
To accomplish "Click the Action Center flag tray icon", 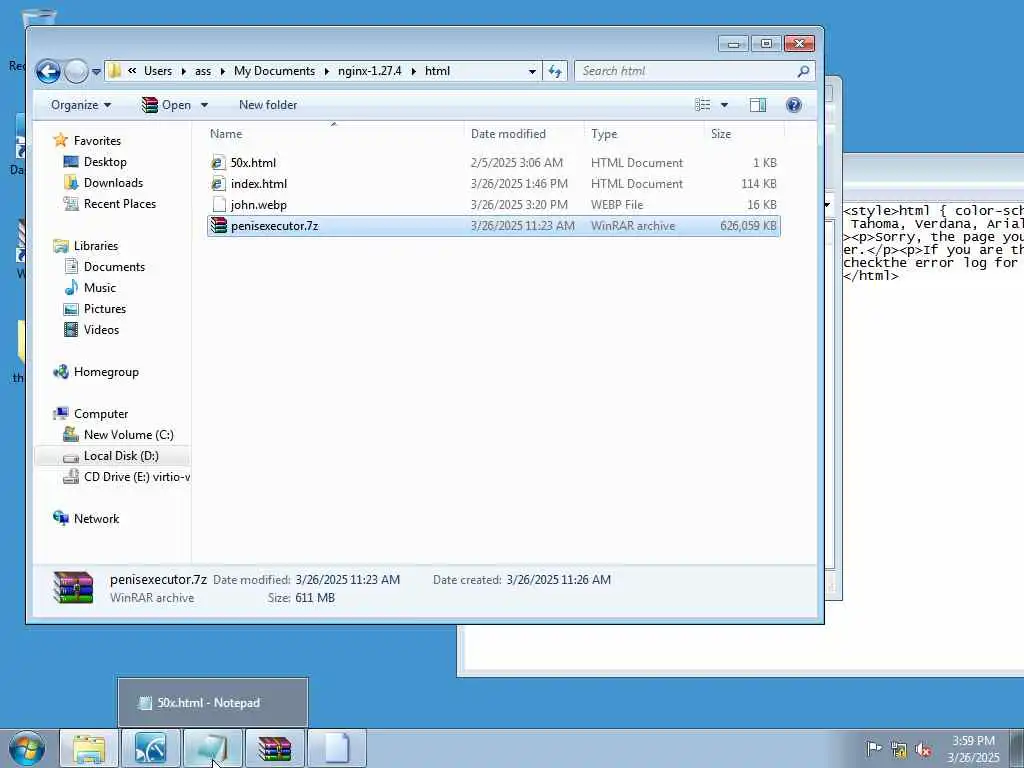I will (873, 749).
